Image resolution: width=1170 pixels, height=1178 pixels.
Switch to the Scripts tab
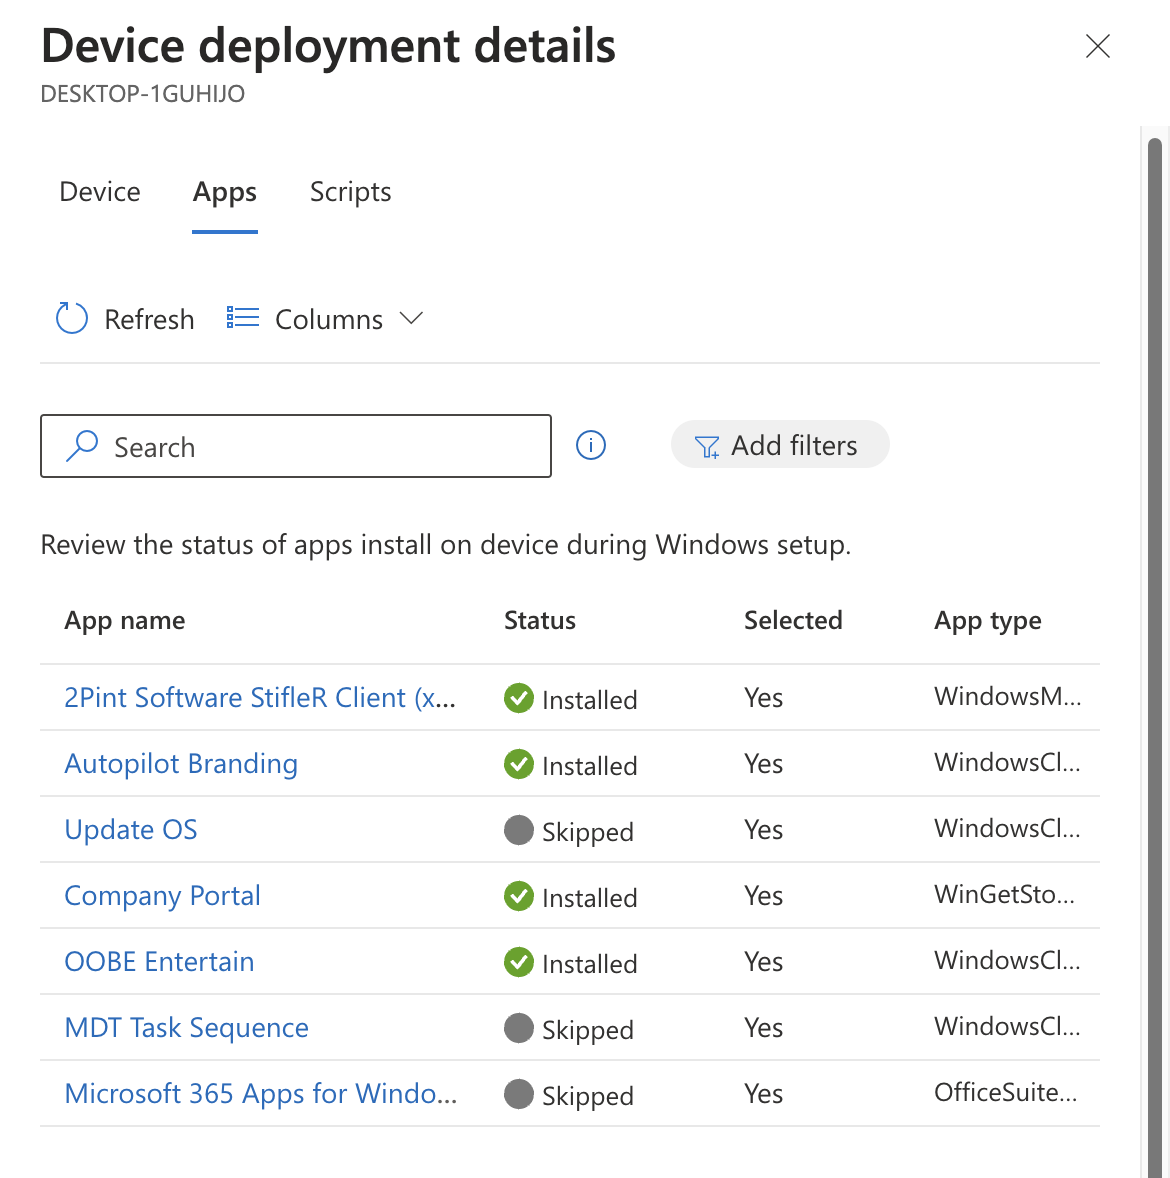[x=350, y=192]
